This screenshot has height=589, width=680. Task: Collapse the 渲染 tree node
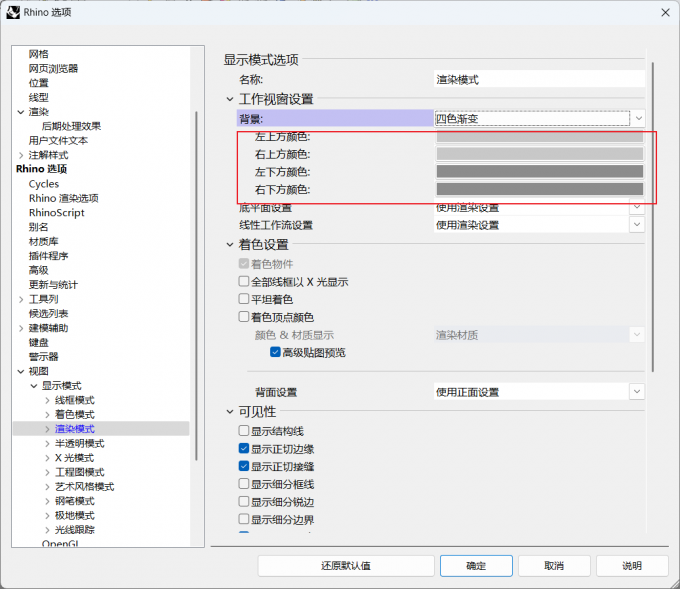[21, 112]
